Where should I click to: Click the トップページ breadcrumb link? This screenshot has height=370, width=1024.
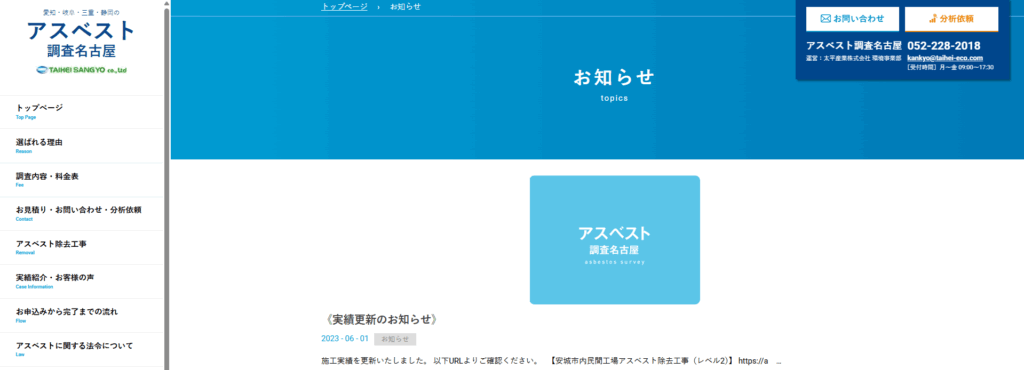[344, 7]
